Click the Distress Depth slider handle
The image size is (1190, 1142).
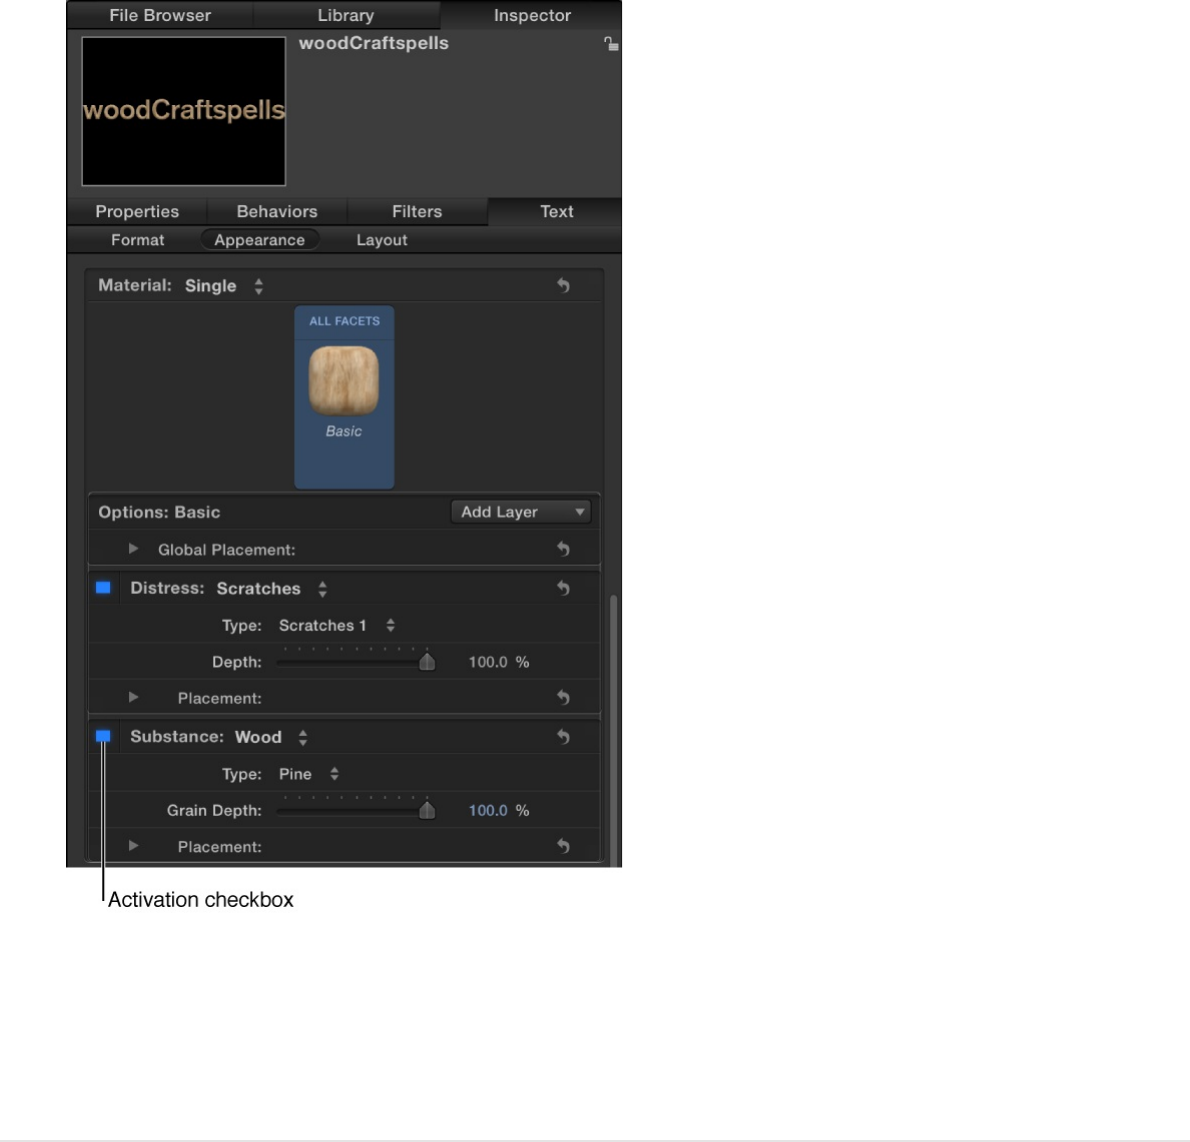(427, 662)
